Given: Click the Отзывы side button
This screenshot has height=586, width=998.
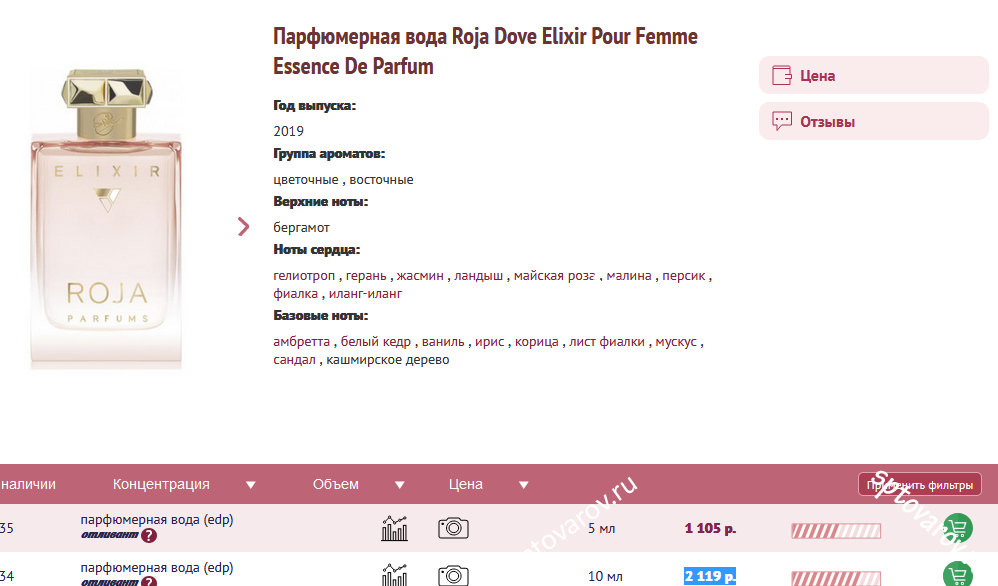Looking at the screenshot, I should tap(873, 121).
